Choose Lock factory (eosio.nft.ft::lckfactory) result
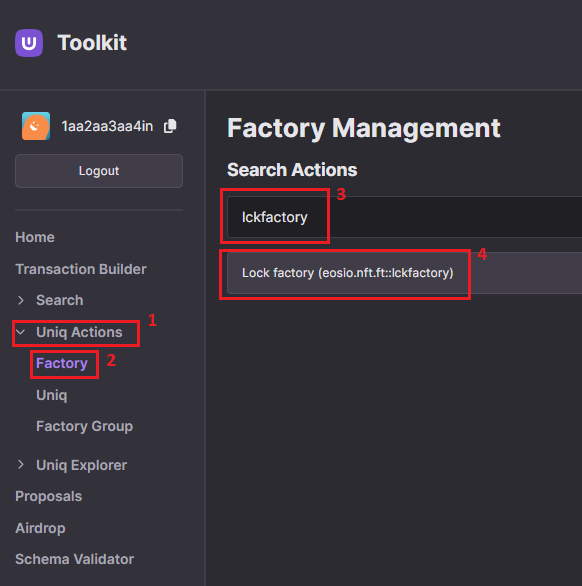 click(404, 273)
